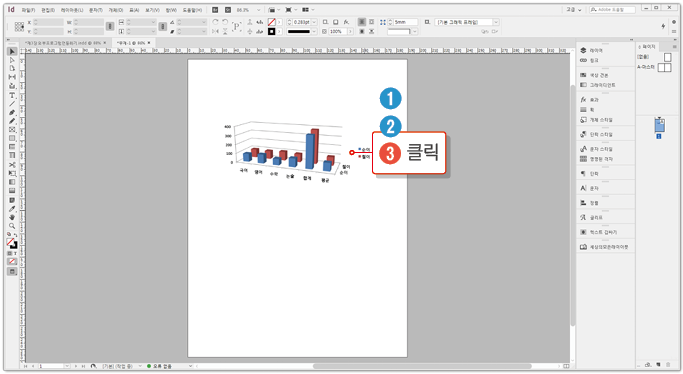Click the fill/stroke swatch in toolbox
Screen dimensions: 683x374
tap(11, 243)
